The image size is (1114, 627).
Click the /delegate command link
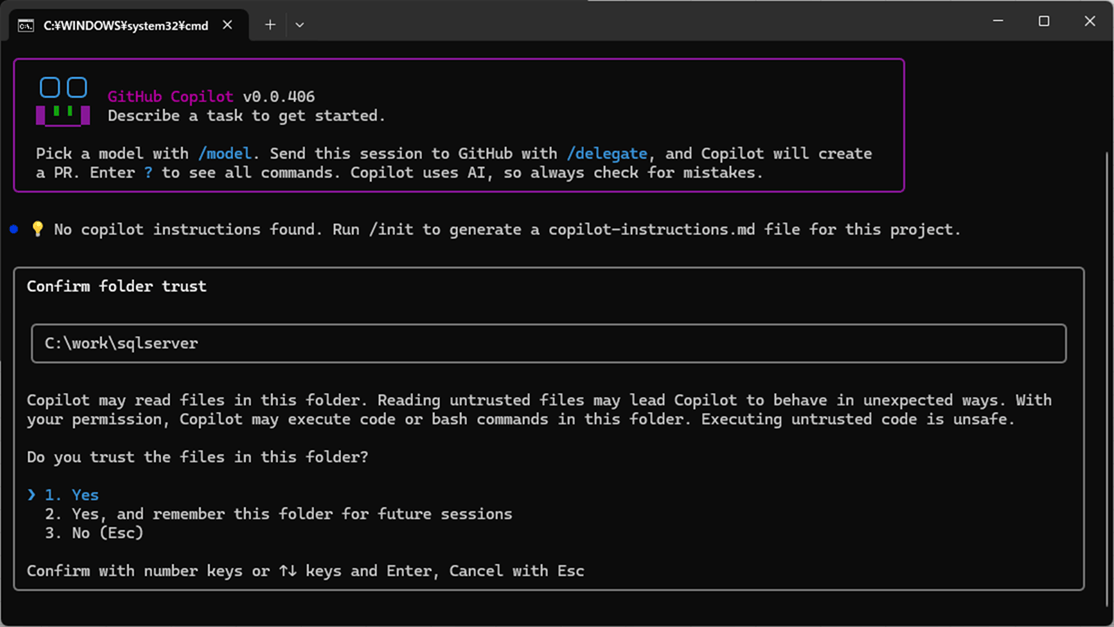tap(607, 153)
